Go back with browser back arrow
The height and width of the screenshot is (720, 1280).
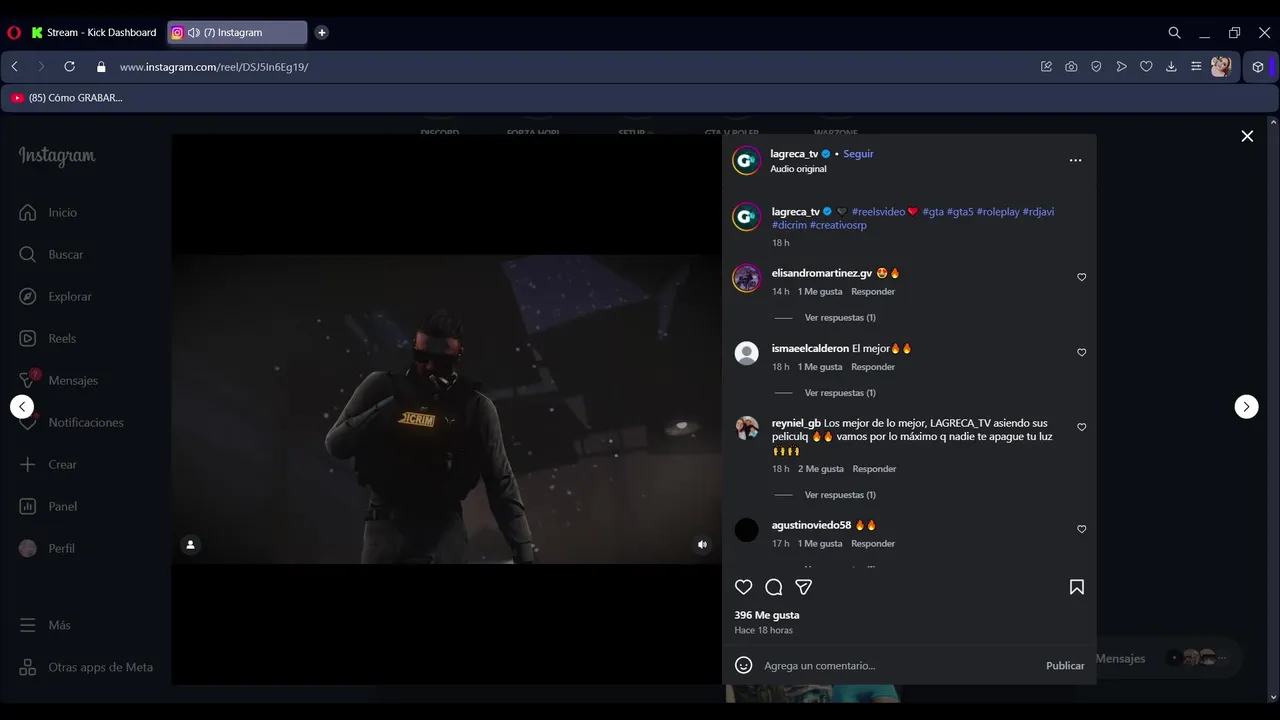click(x=14, y=67)
